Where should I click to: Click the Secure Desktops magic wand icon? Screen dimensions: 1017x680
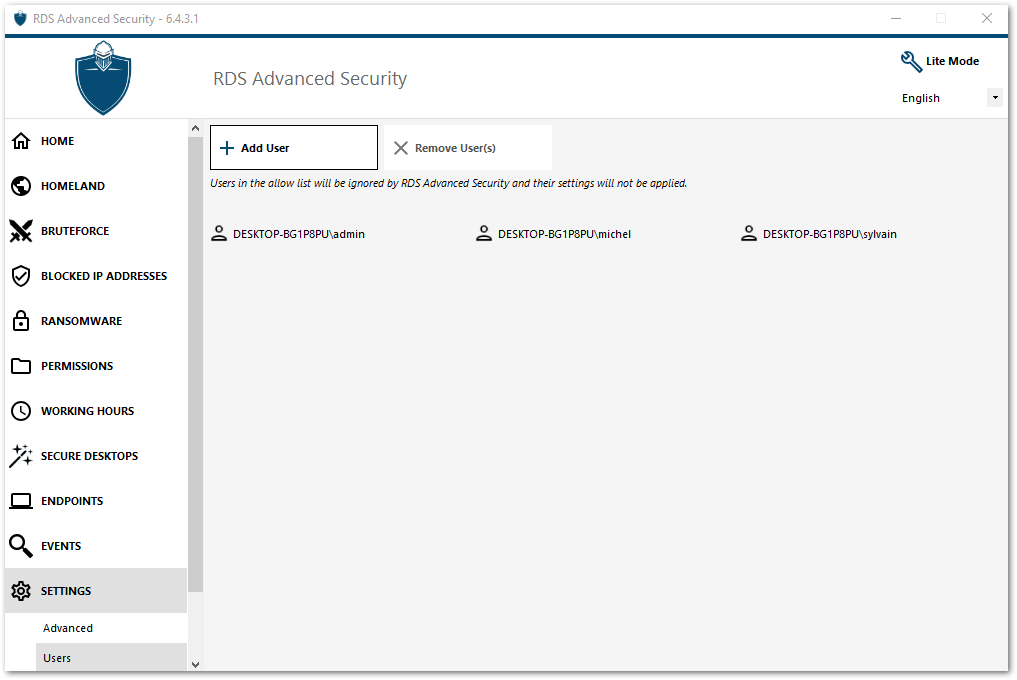click(21, 455)
